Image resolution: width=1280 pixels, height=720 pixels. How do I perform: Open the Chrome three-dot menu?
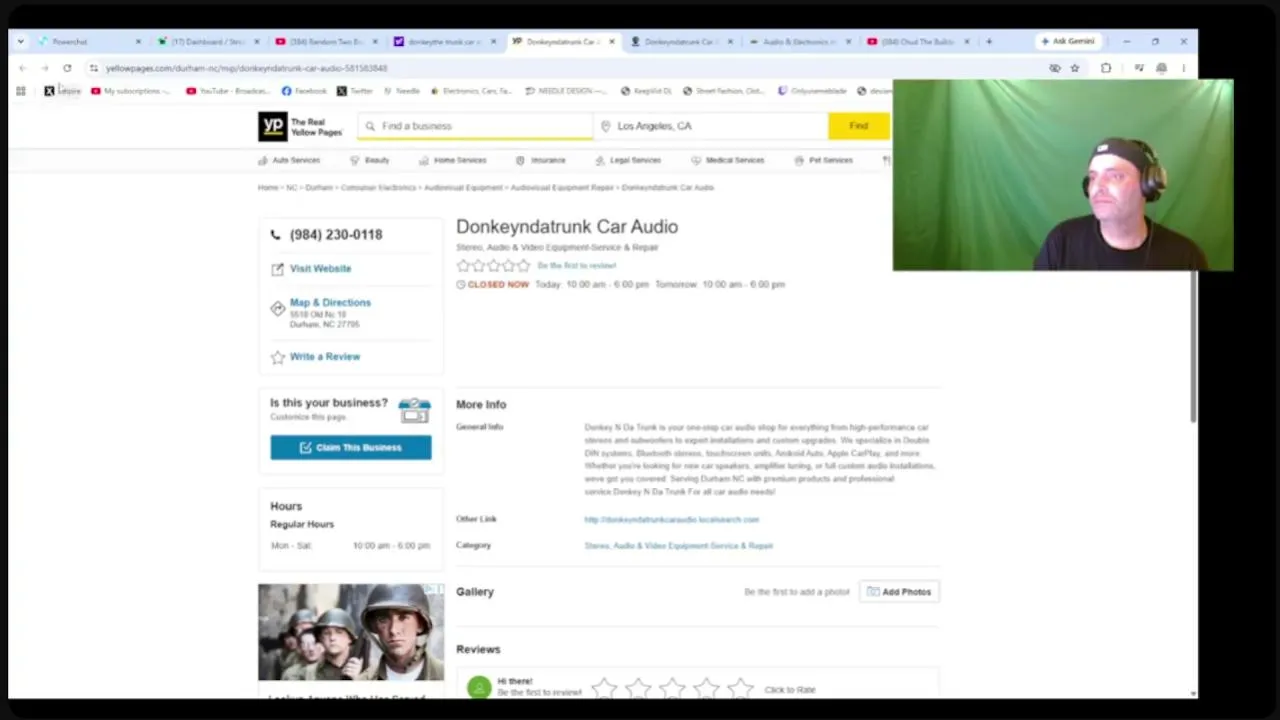point(1183,68)
